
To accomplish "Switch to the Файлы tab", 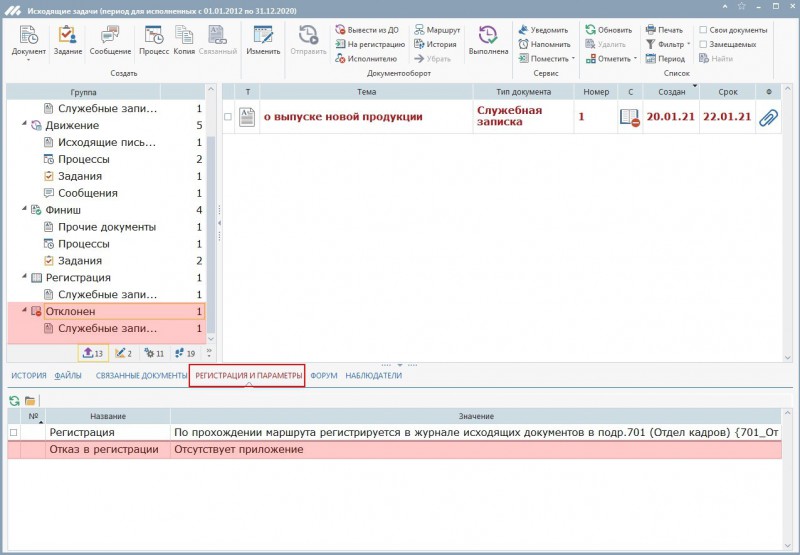I will 68,375.
